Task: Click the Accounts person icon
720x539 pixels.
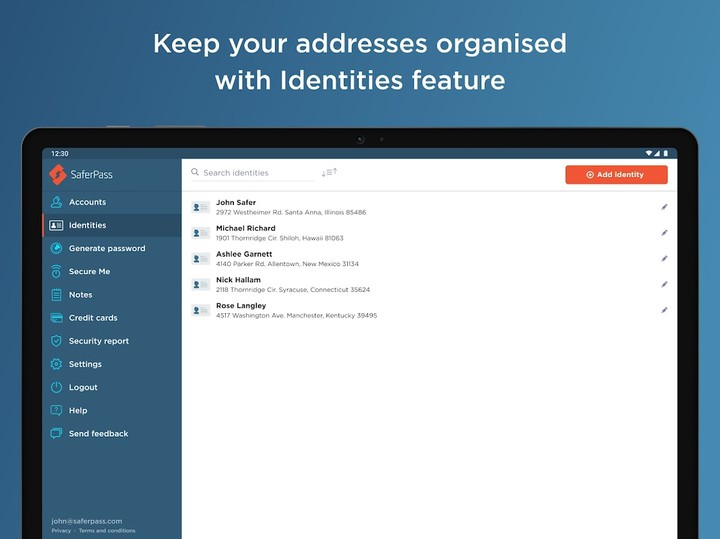Action: pos(56,202)
